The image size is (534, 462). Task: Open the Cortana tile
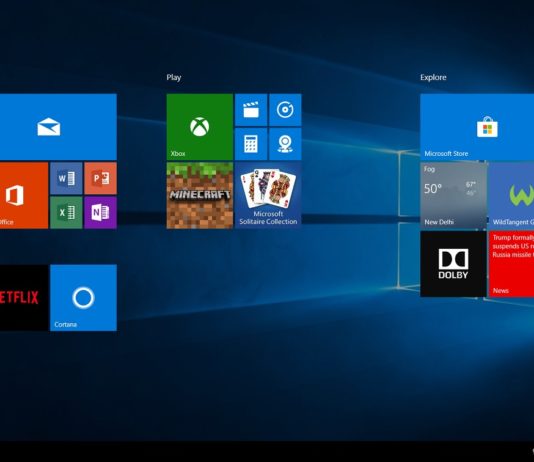[x=83, y=298]
